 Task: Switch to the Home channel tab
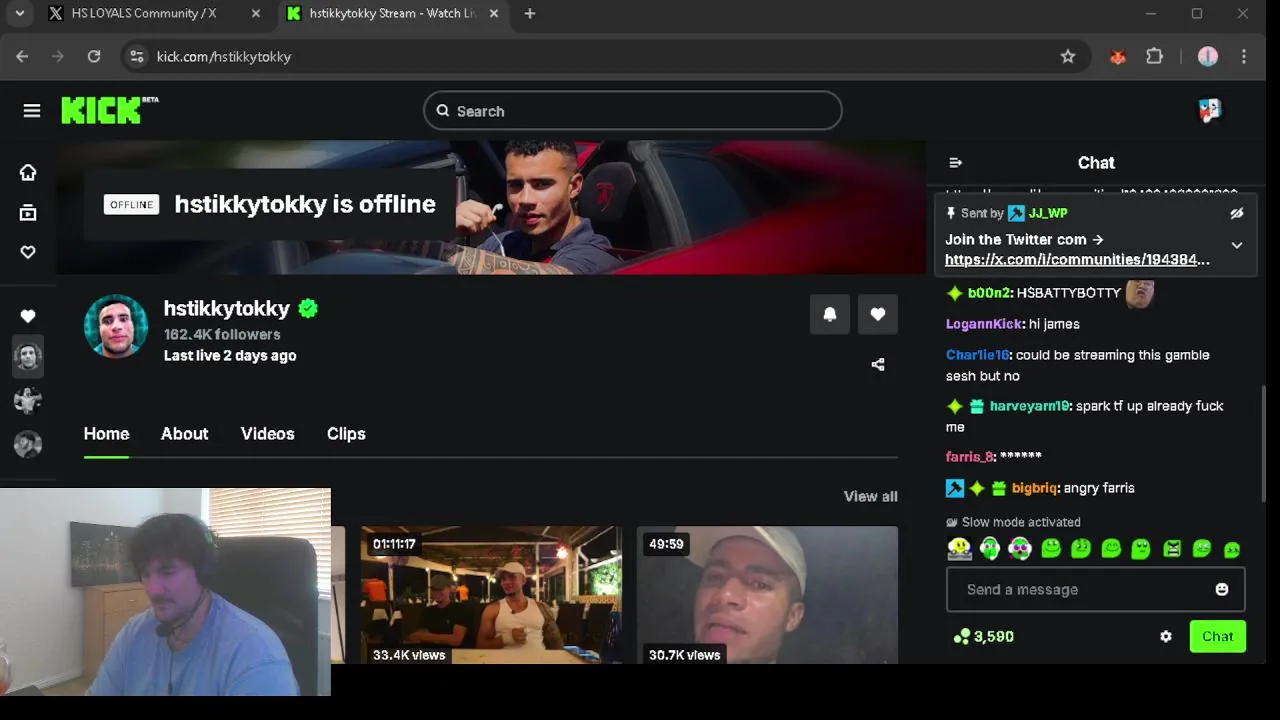[x=106, y=434]
